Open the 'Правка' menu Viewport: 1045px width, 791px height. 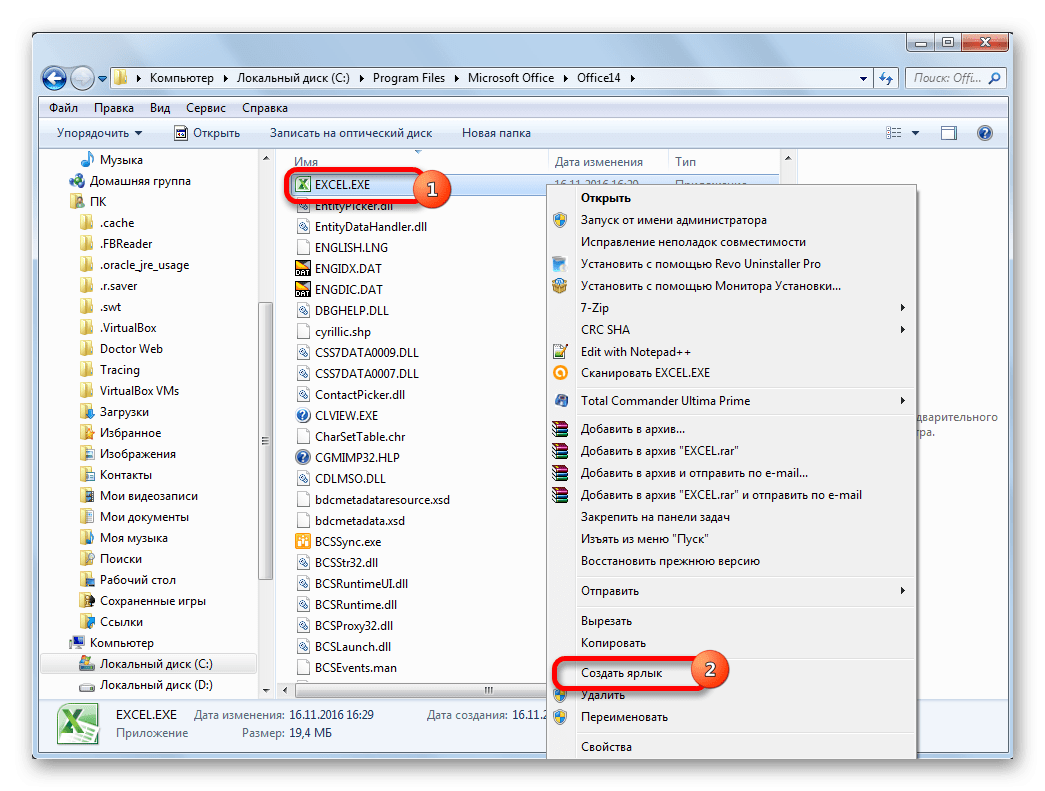113,107
